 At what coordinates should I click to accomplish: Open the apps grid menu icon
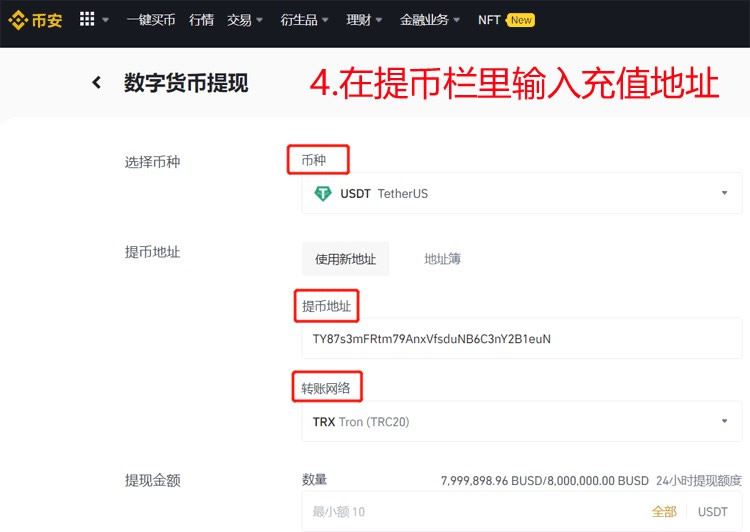pos(87,19)
